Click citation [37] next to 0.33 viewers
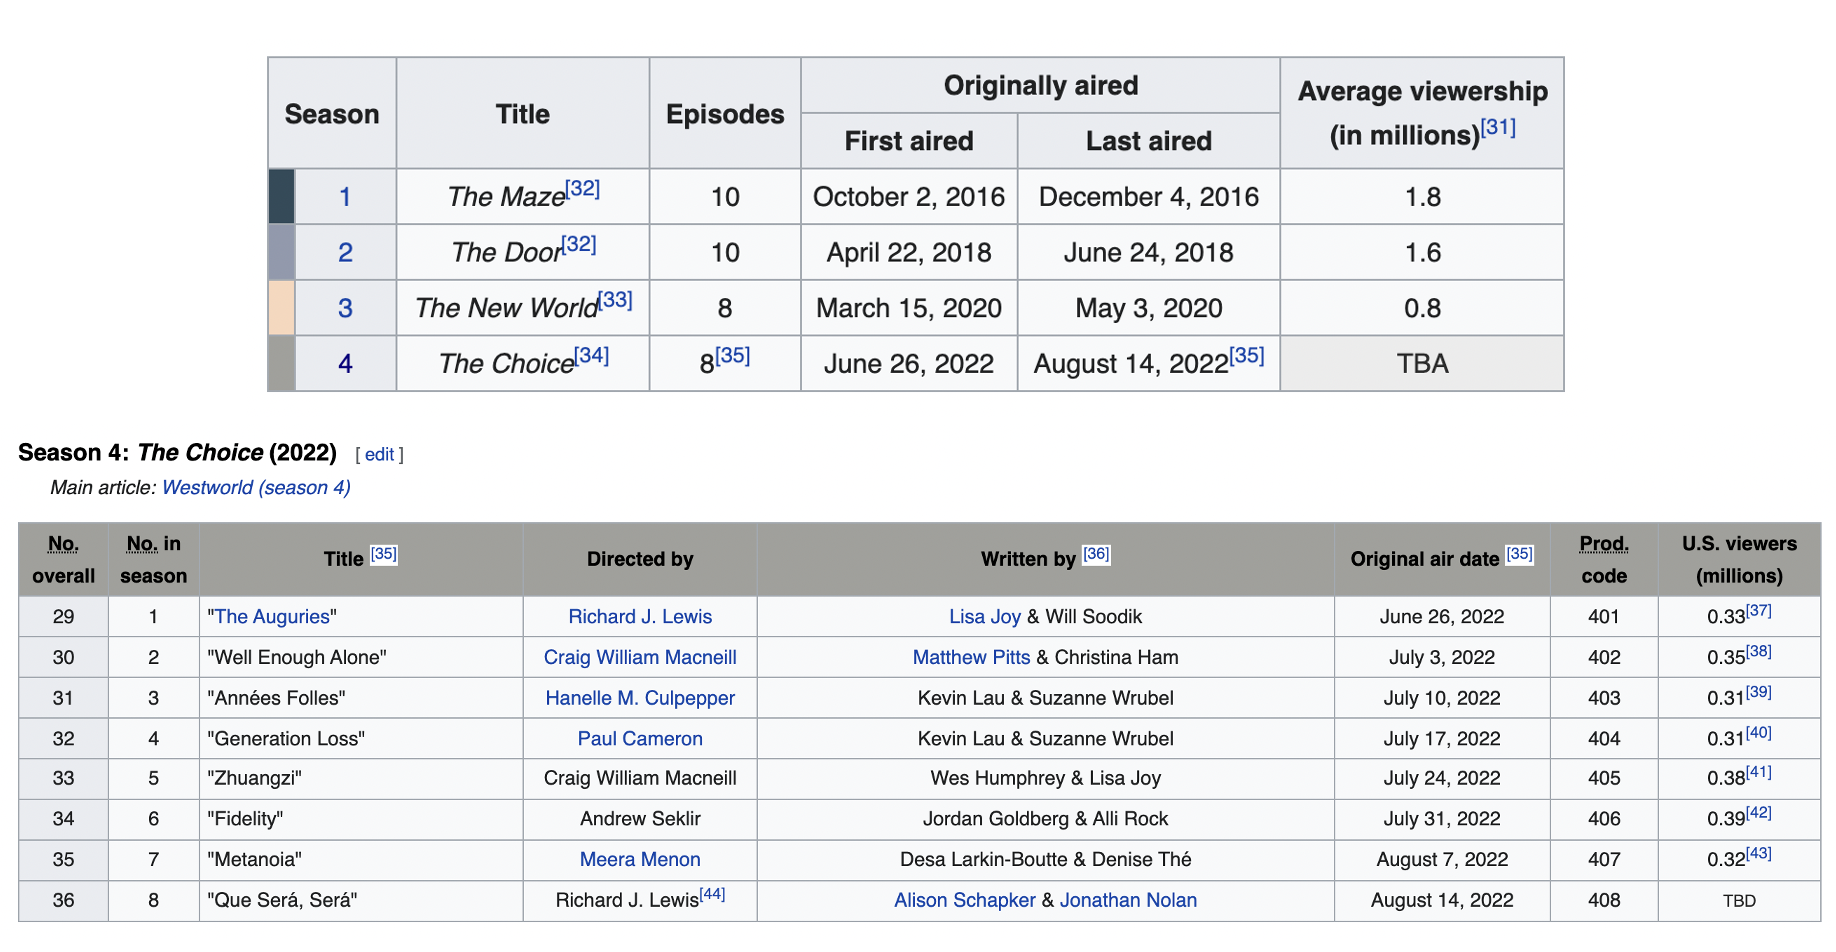The image size is (1836, 952). tap(1759, 610)
